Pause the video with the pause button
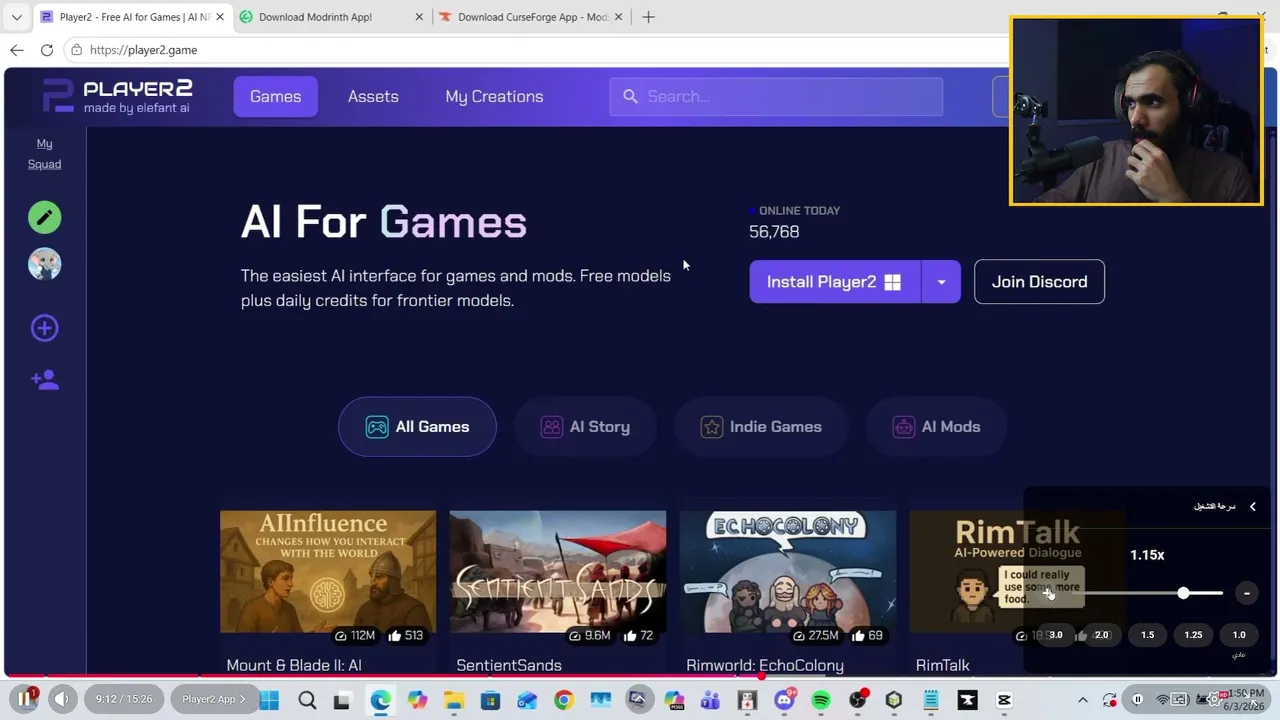The width and height of the screenshot is (1280, 720). [x=25, y=699]
